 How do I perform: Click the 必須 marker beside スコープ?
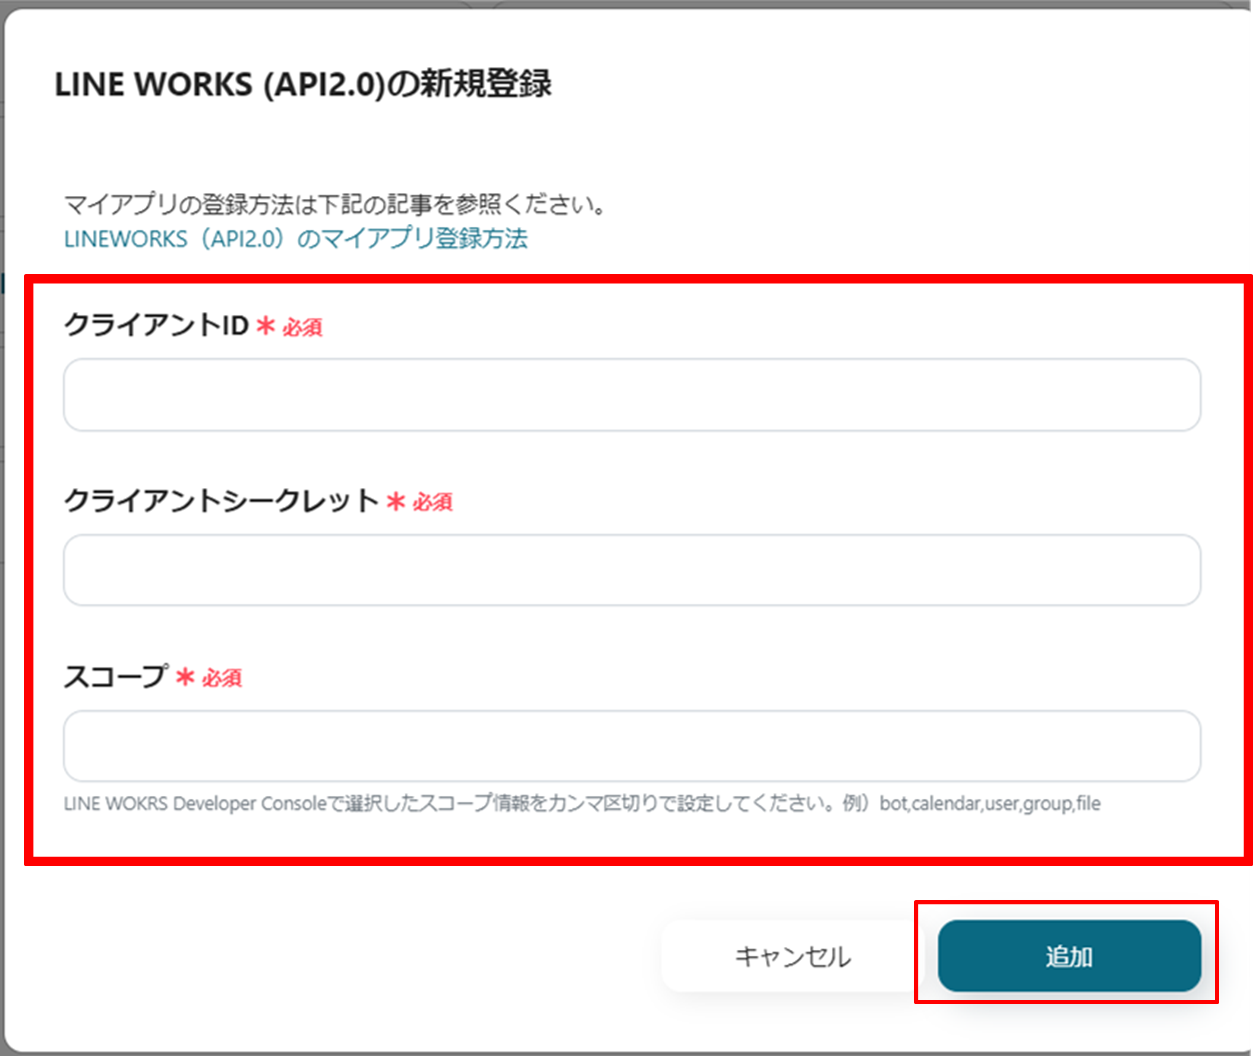click(219, 679)
